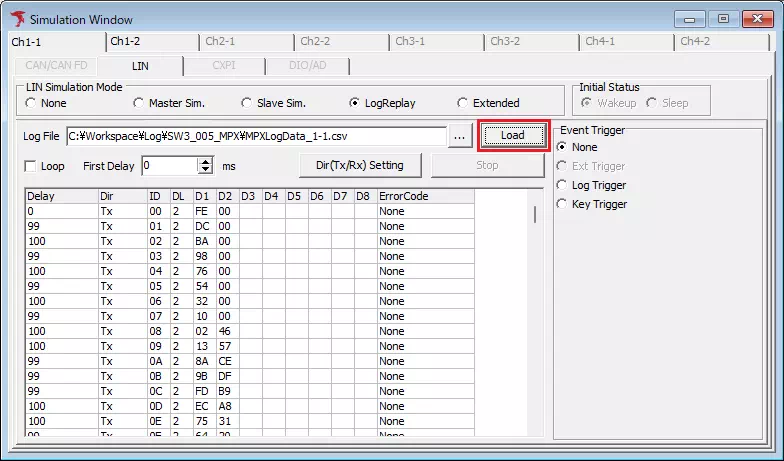
Task: Increase First Delay using the spinner arrows
Action: coord(206,160)
